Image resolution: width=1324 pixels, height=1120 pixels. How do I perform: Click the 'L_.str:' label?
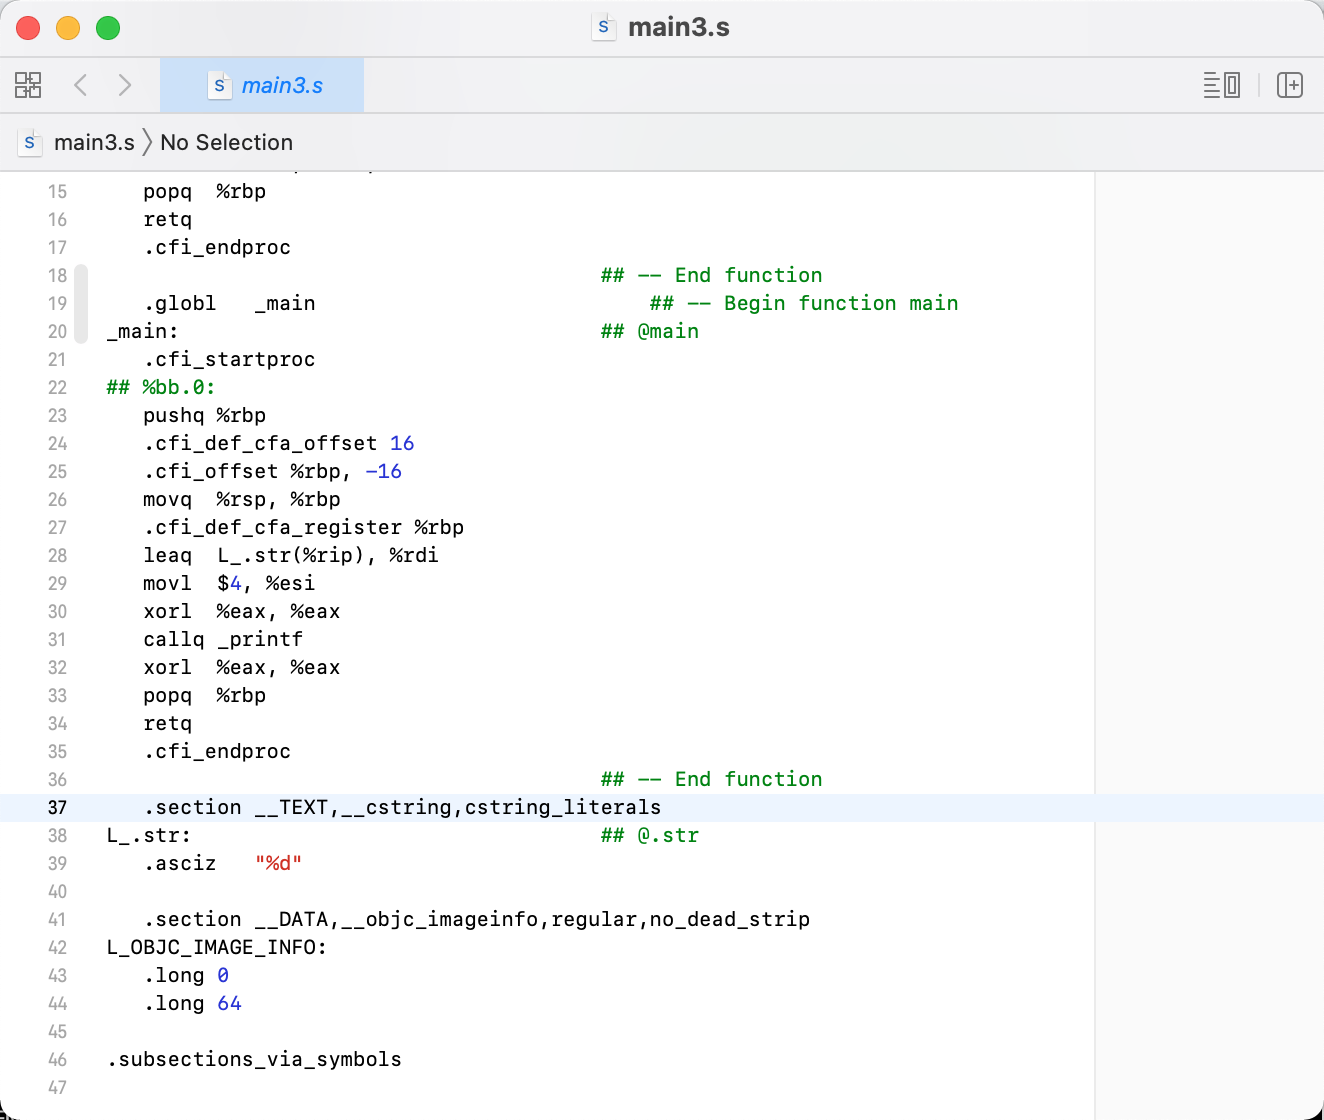(x=149, y=835)
